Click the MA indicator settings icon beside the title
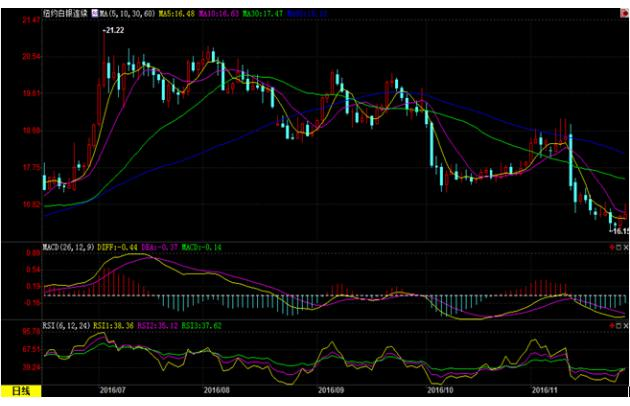 coord(95,13)
